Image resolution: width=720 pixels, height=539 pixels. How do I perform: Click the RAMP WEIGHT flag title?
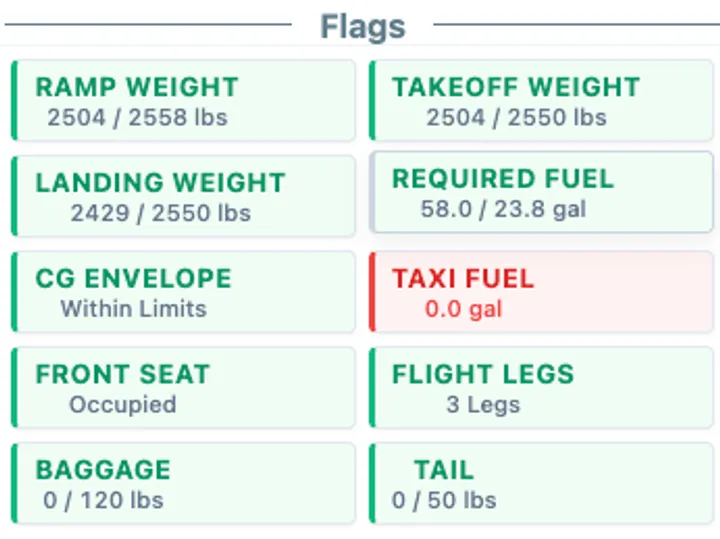(136, 87)
